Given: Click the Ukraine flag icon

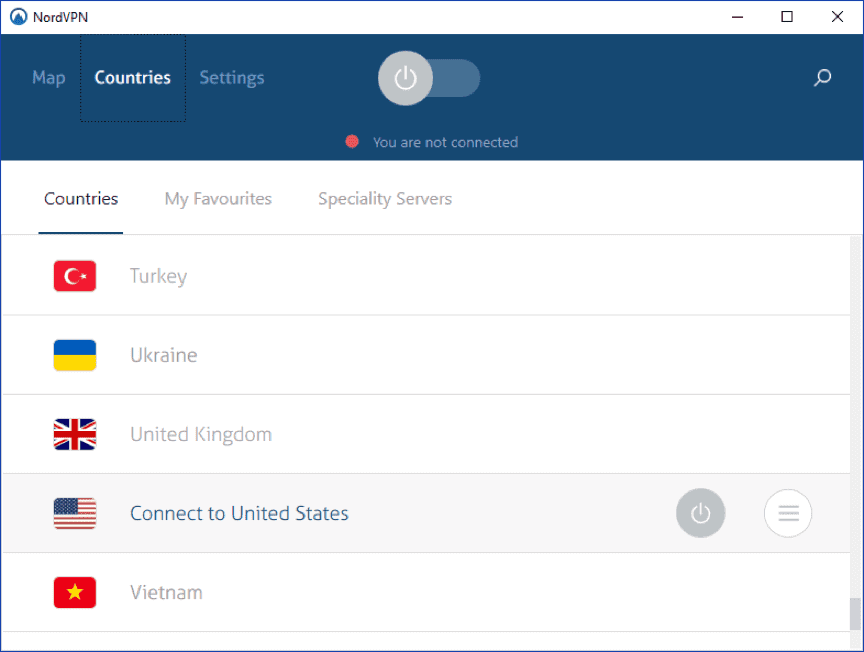Looking at the screenshot, I should click(x=75, y=355).
